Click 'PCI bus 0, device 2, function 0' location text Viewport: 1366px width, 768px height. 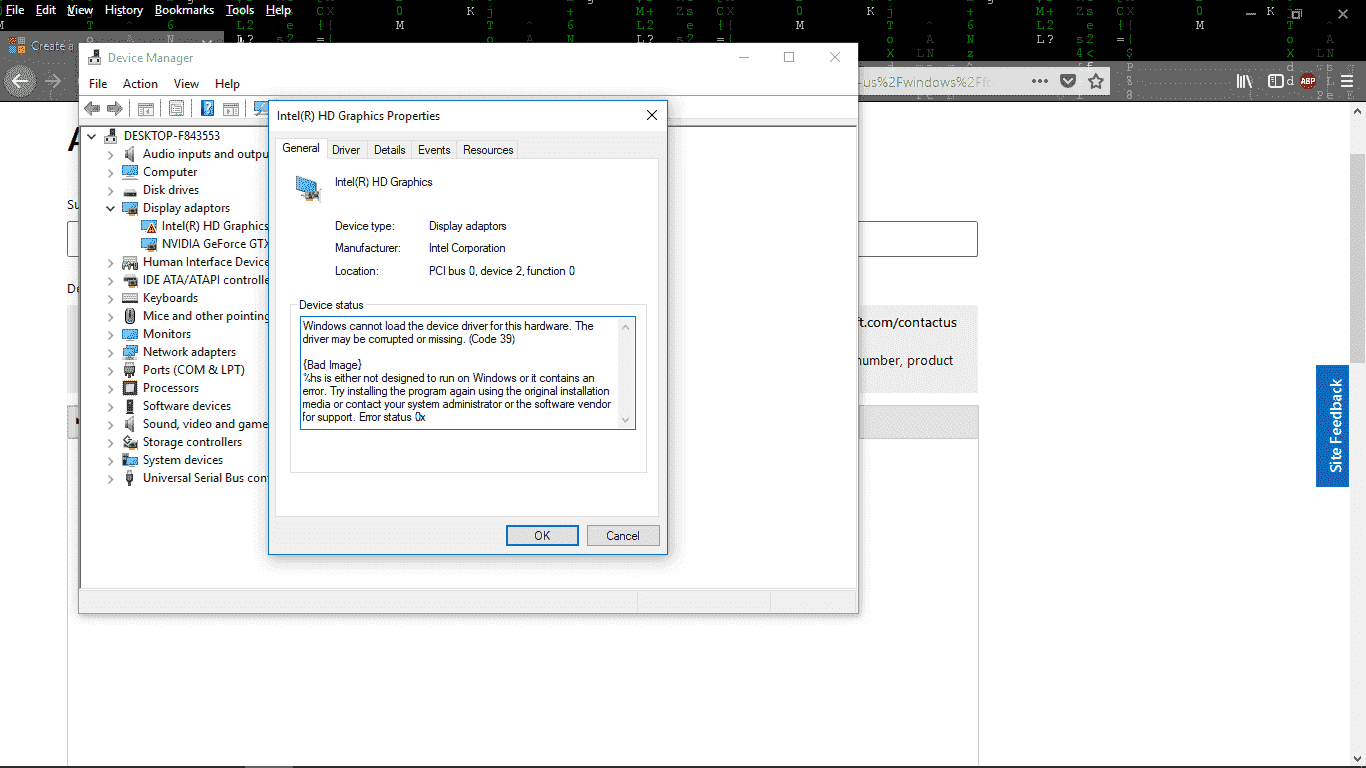tap(502, 271)
